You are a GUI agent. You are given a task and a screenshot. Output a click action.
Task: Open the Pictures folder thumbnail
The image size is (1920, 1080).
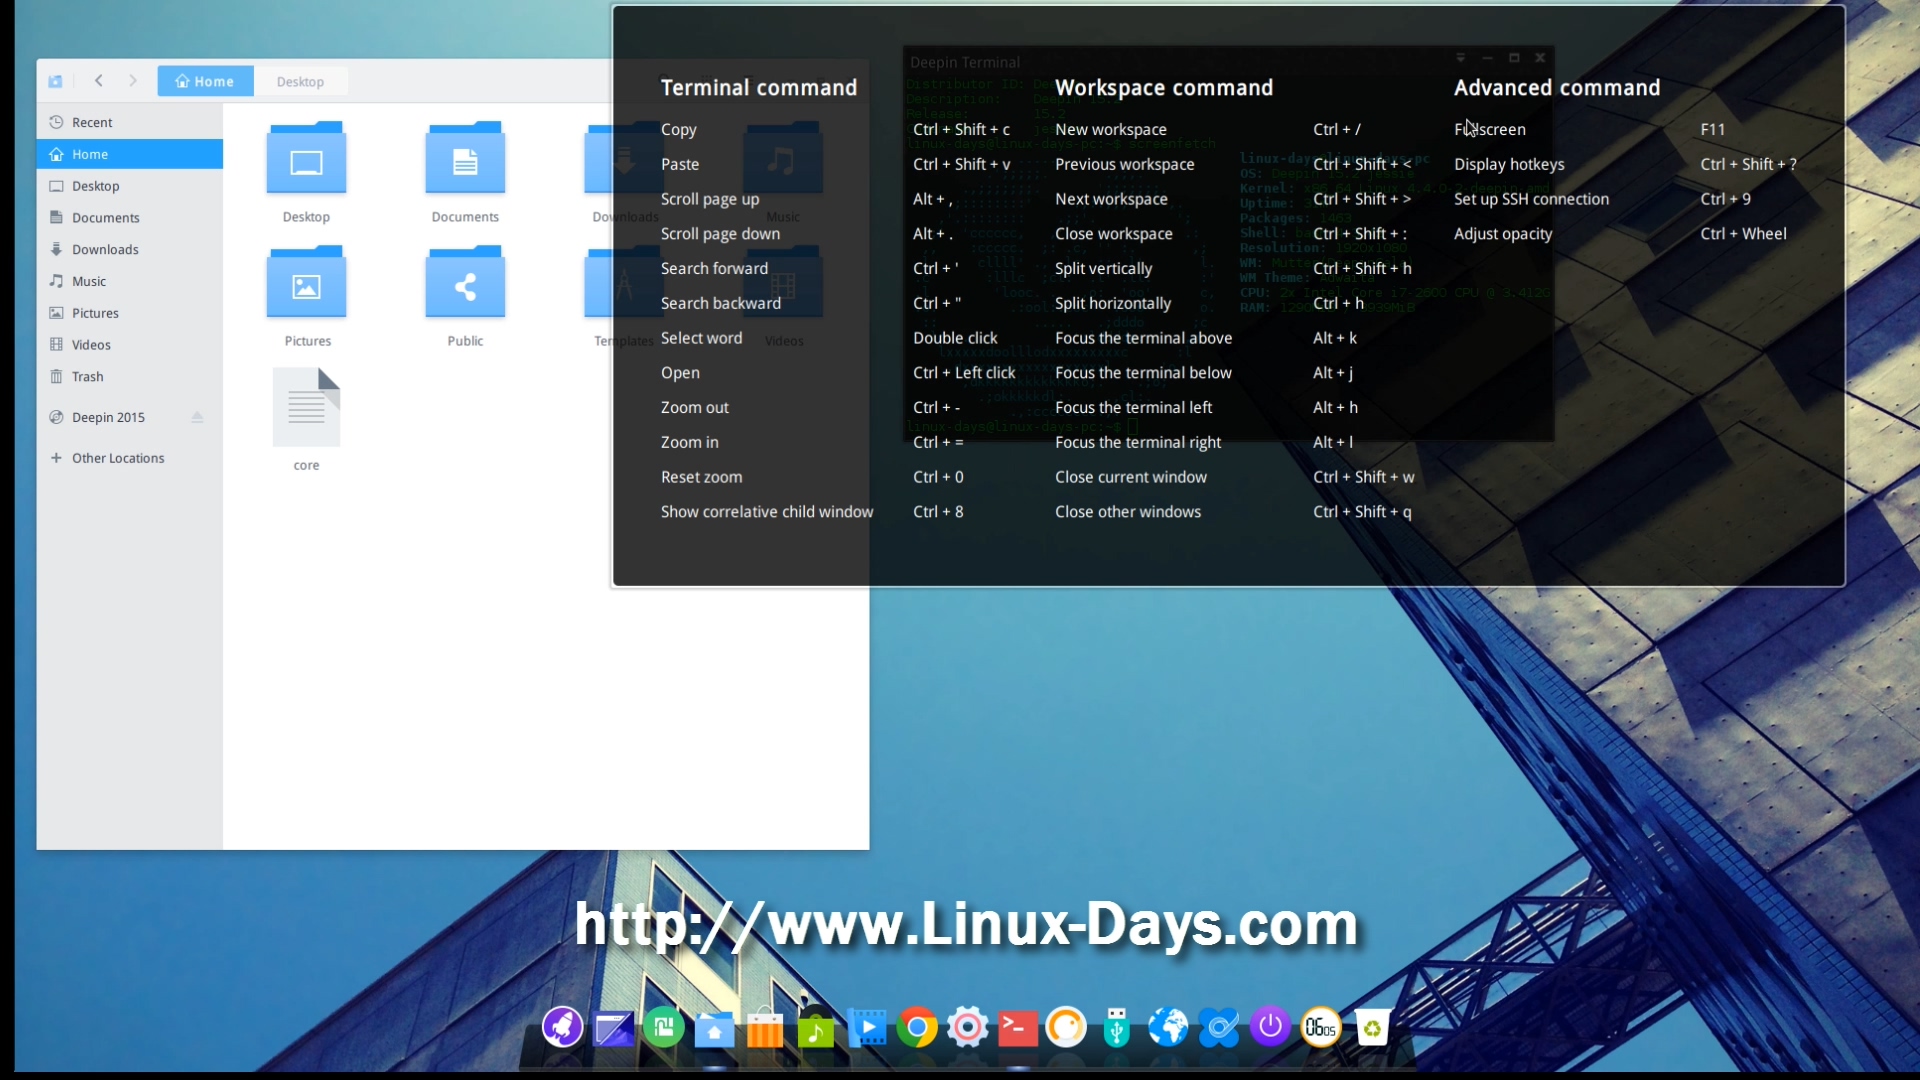pyautogui.click(x=306, y=286)
